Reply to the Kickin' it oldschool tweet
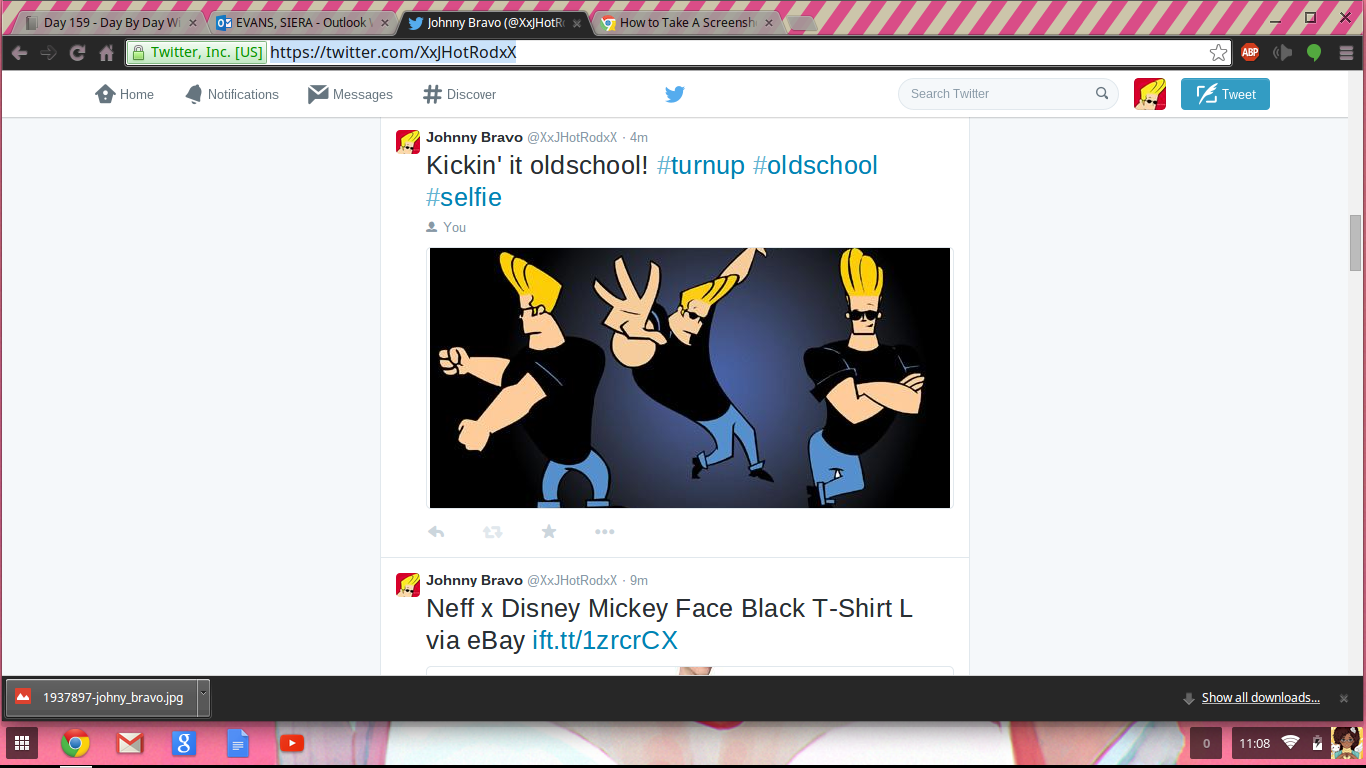Screen dimensions: 1366x768 pyautogui.click(x=436, y=532)
